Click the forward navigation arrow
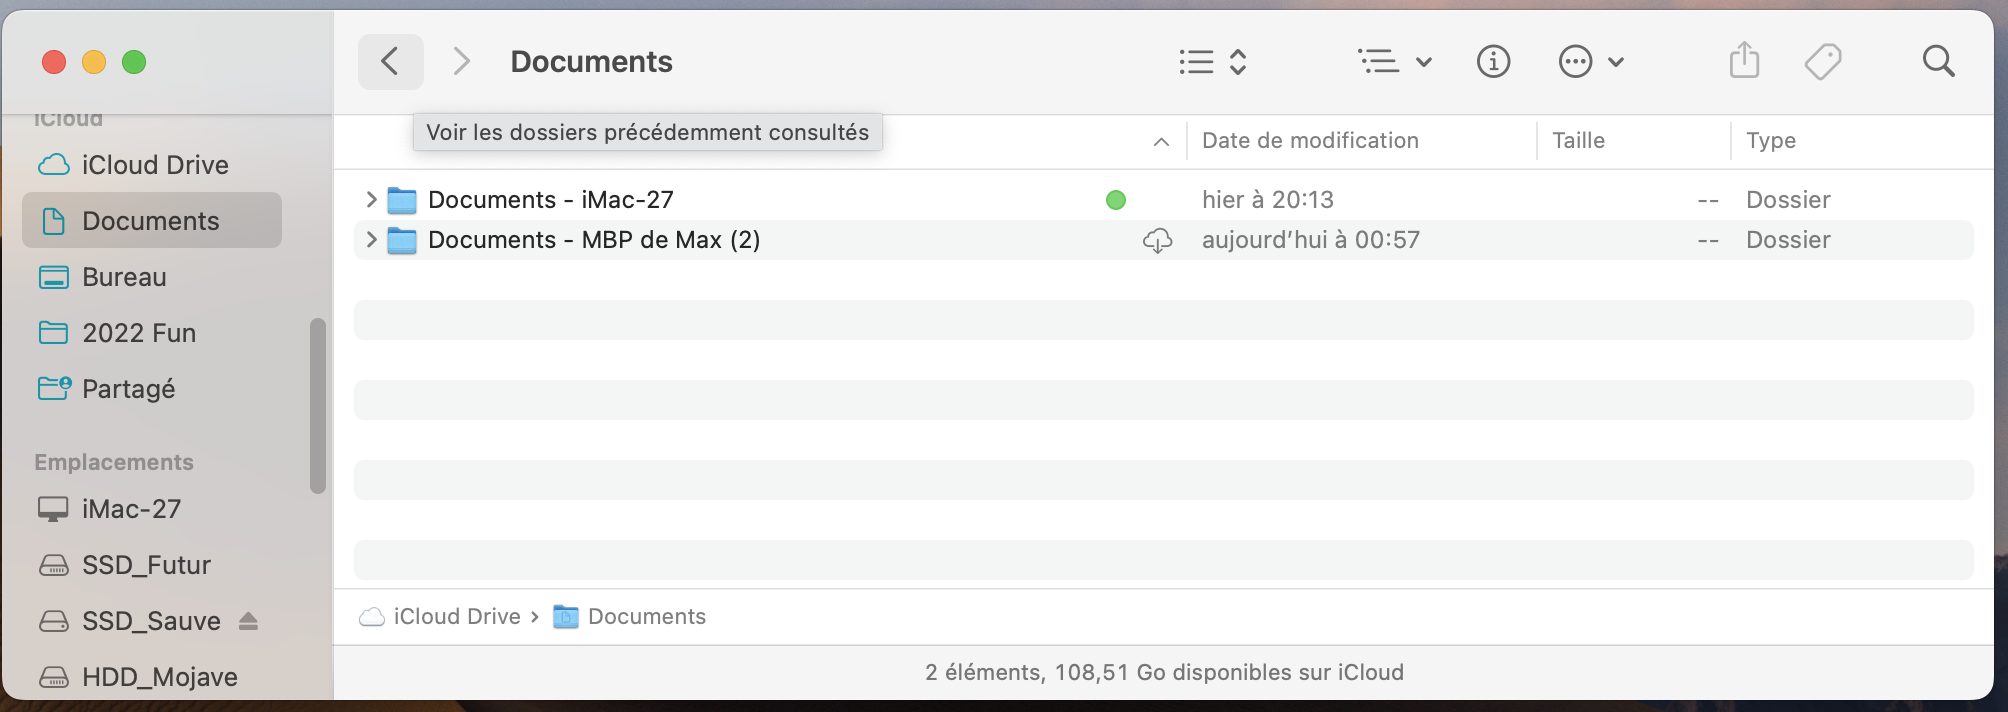Viewport: 2008px width, 712px height. pyautogui.click(x=461, y=62)
